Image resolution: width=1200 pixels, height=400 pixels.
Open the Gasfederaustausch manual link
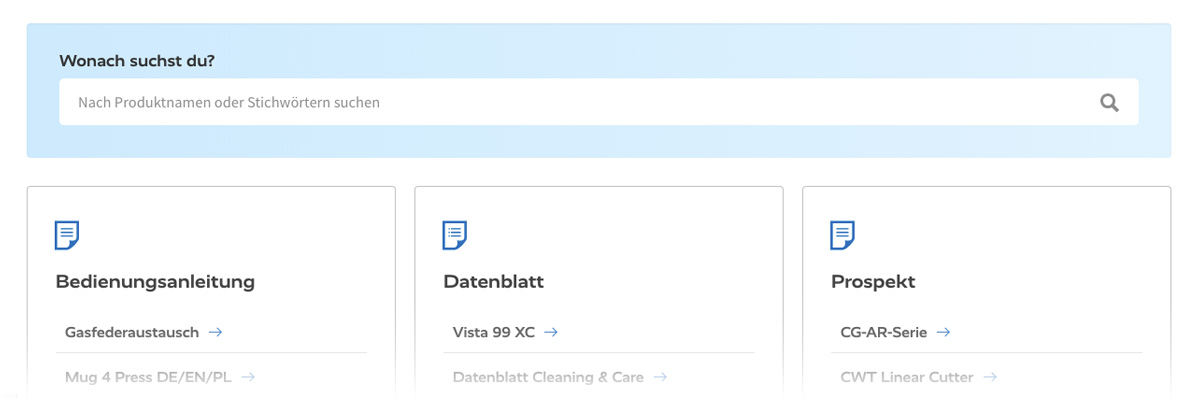[x=132, y=332]
